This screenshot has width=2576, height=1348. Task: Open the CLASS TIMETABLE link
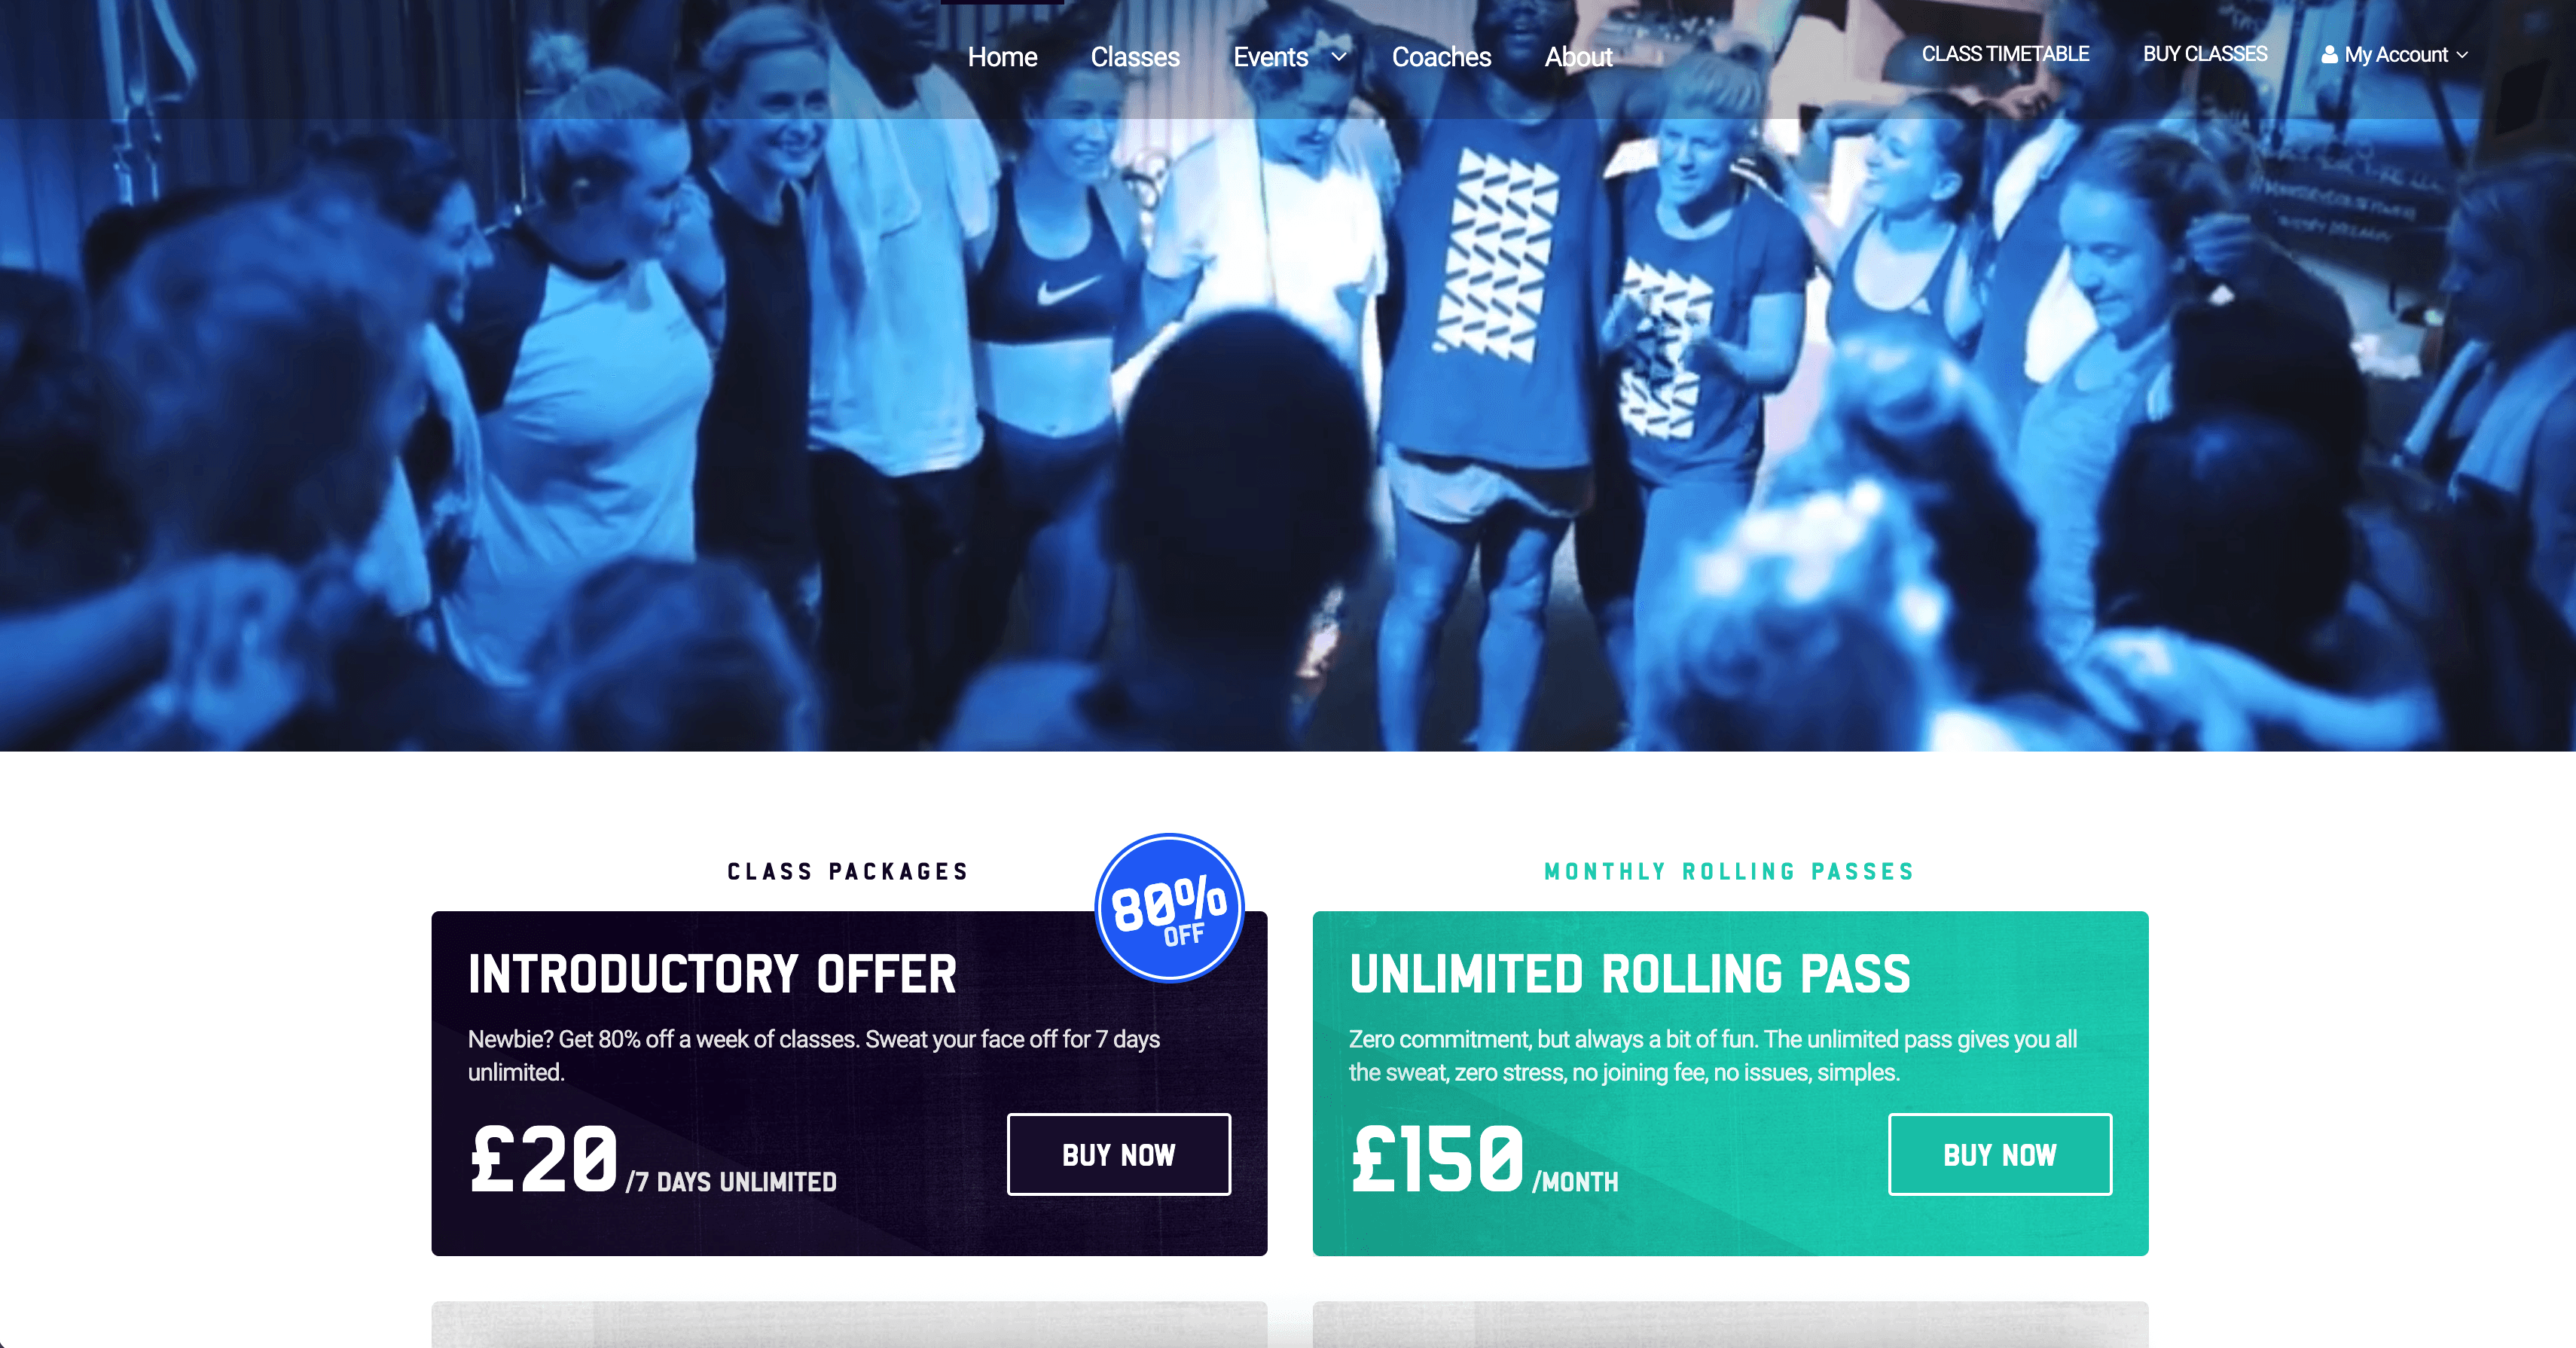(2005, 54)
